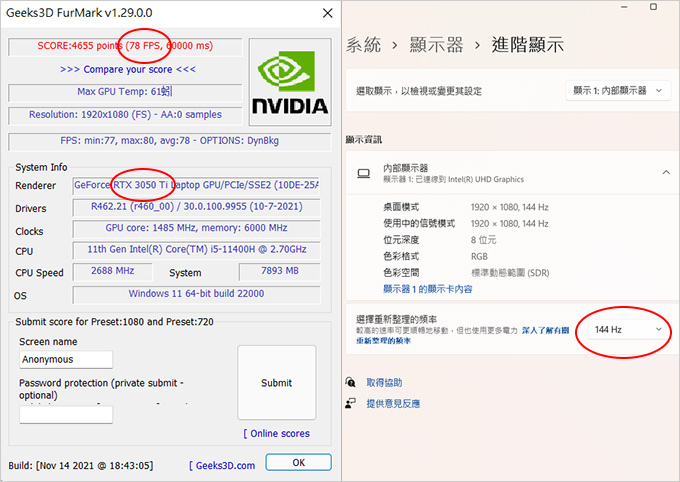Open the Compare your score link
Screen dimensions: 680x482
pyautogui.click(x=128, y=69)
